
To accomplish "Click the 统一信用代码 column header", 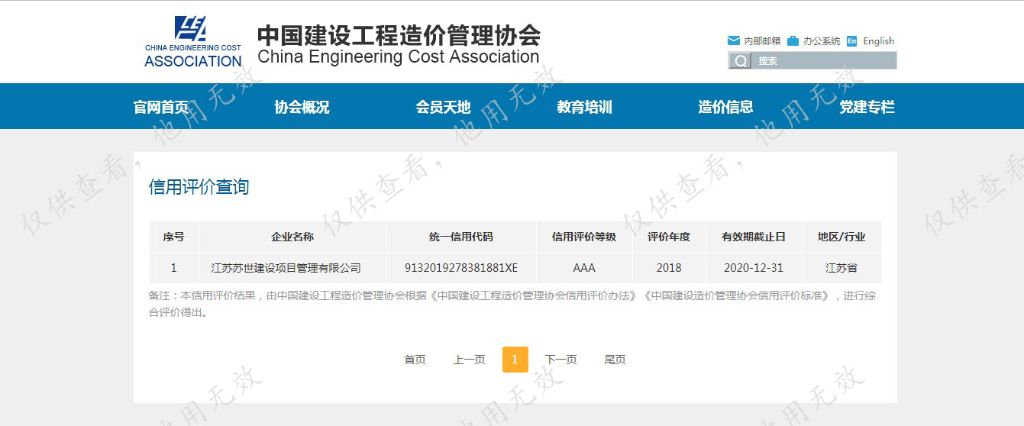I will point(461,237).
